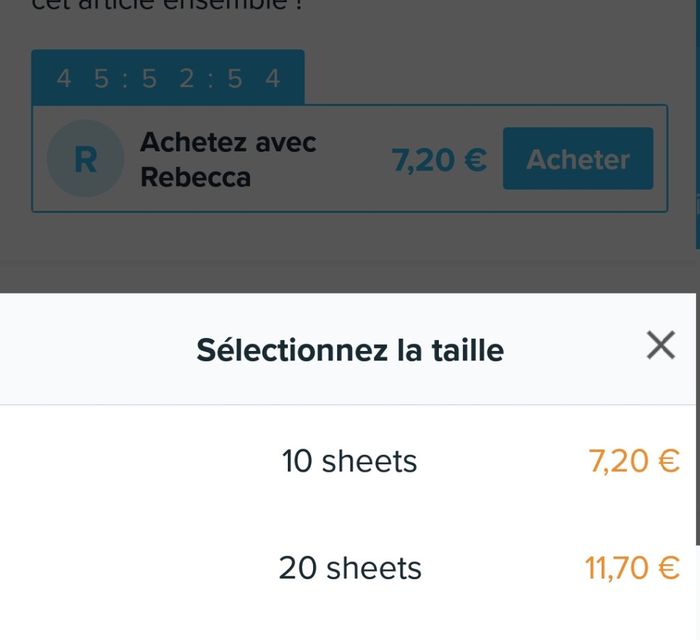The image size is (700, 640).
Task: Click the hours digits '45' in the countdown
Action: (83, 79)
